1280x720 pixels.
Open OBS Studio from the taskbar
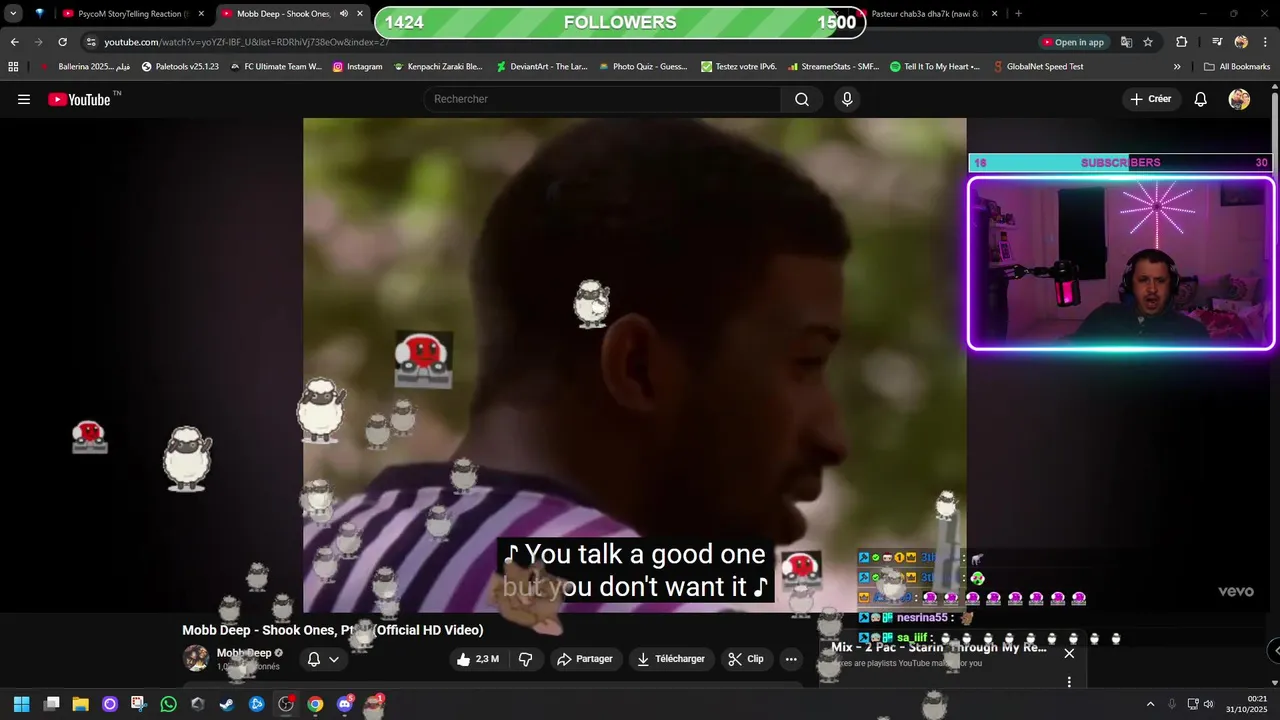point(286,704)
